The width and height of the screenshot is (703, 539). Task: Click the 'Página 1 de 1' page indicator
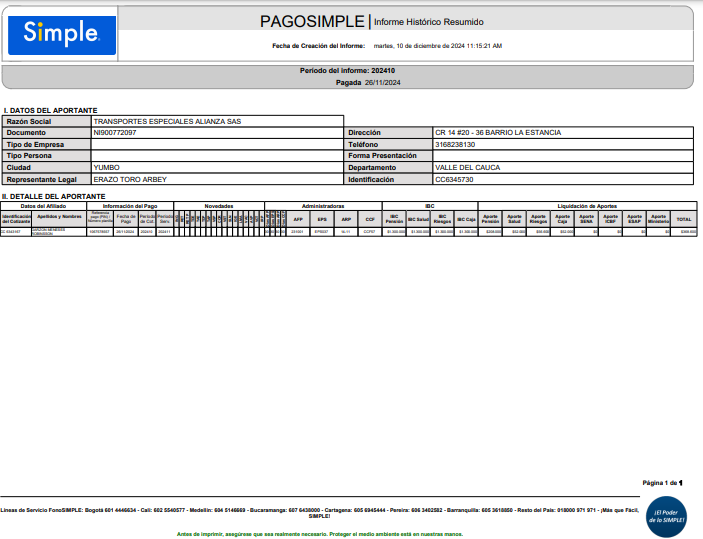[662, 483]
